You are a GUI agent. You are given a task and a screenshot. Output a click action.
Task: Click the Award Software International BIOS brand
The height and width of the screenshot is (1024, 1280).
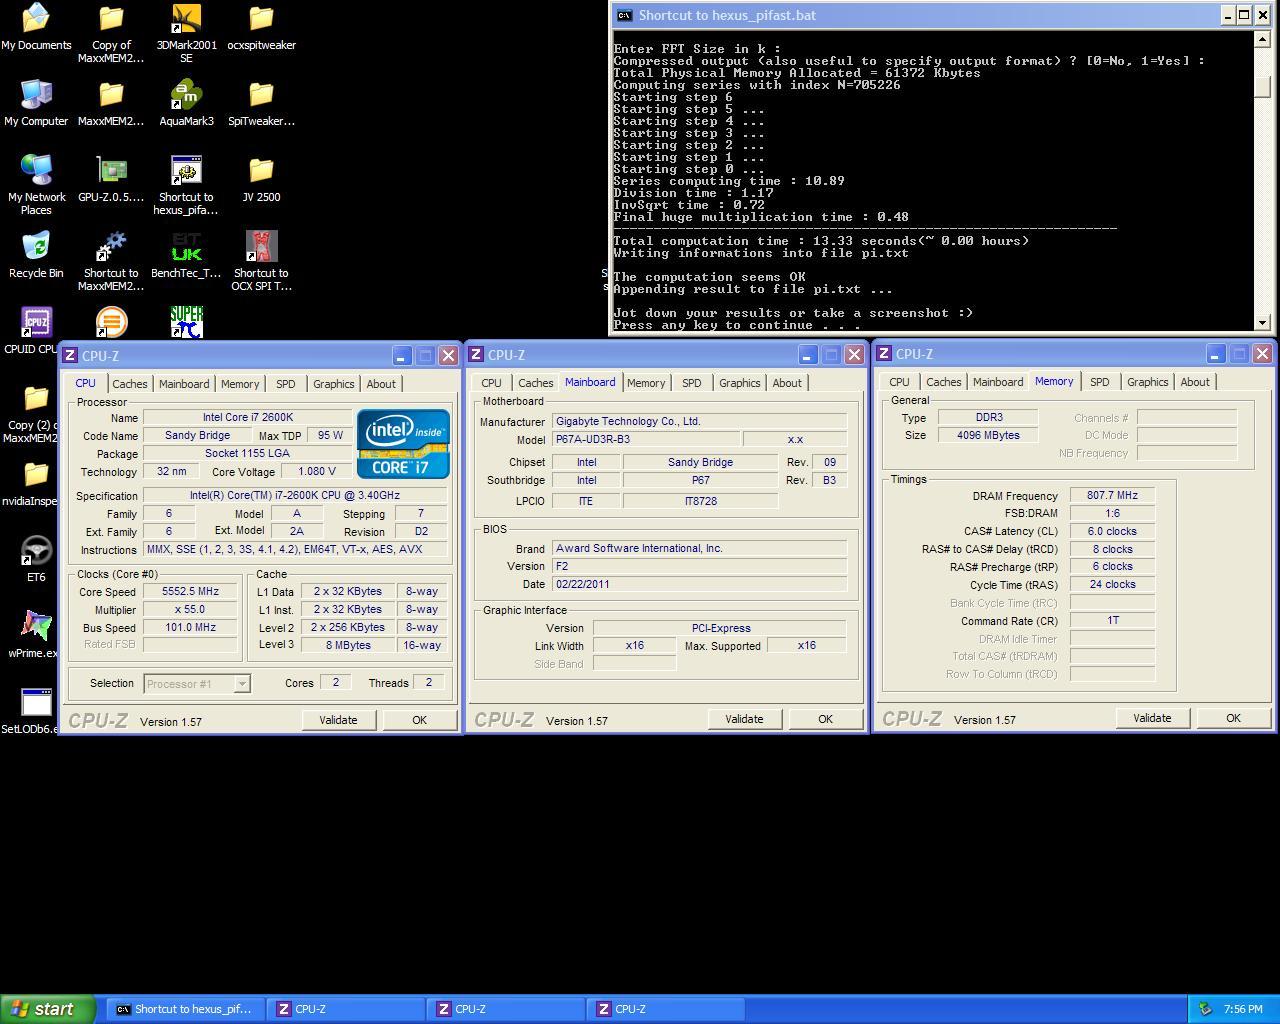click(x=699, y=549)
